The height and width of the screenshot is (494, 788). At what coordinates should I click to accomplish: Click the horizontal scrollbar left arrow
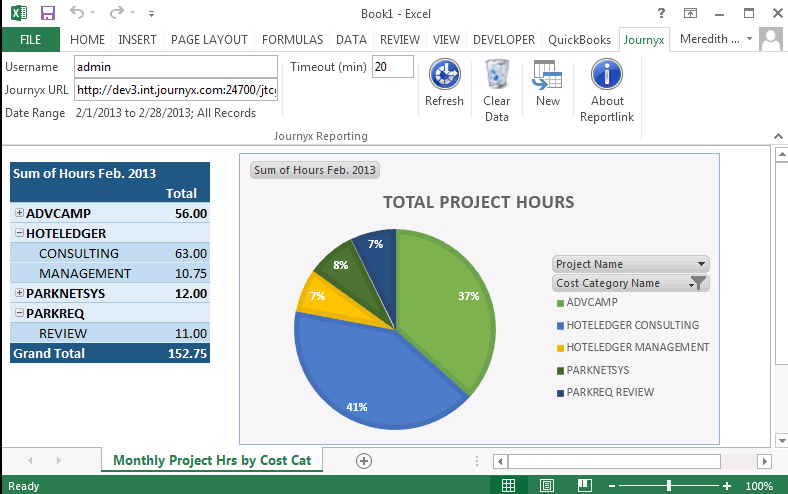point(500,461)
